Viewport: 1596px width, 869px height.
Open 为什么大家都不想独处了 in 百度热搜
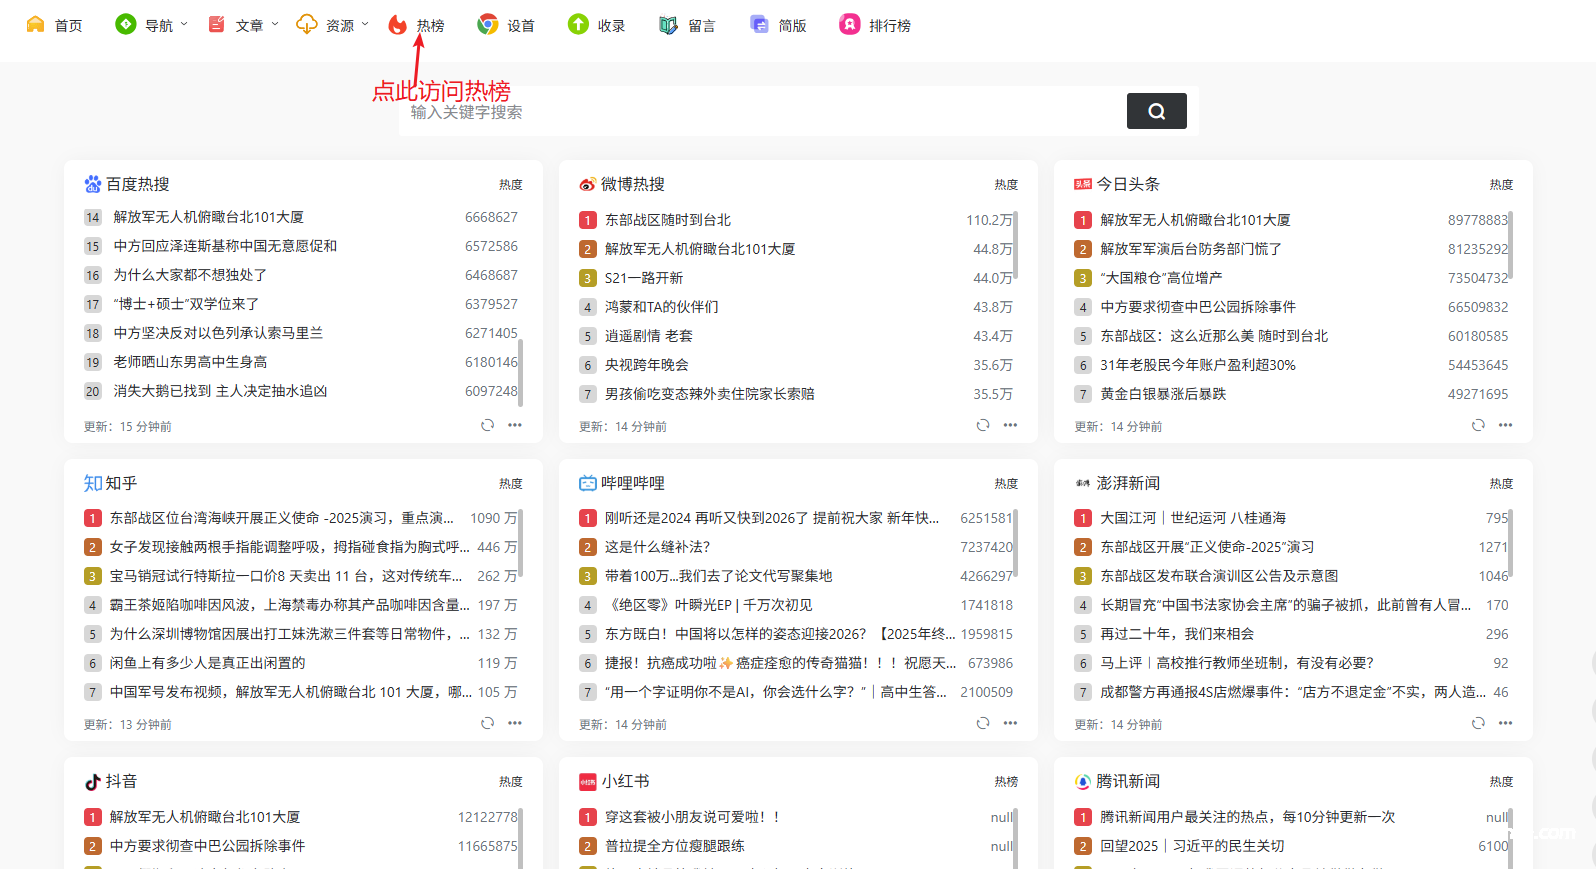190,275
